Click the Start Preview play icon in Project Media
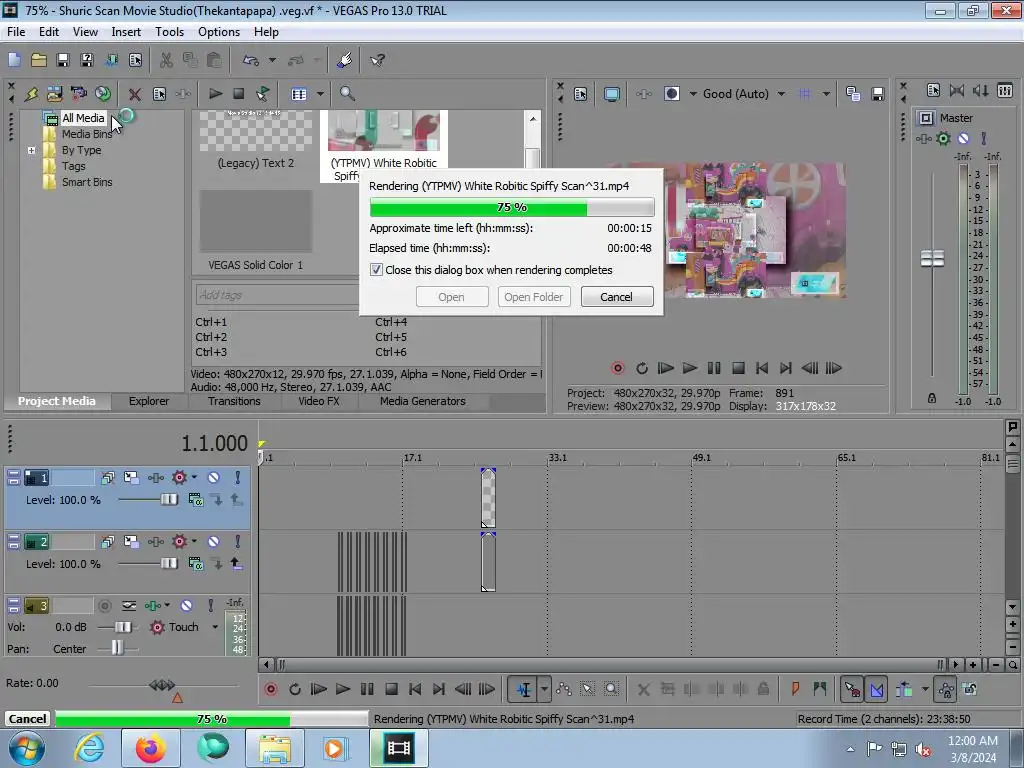1024x768 pixels. pos(215,94)
